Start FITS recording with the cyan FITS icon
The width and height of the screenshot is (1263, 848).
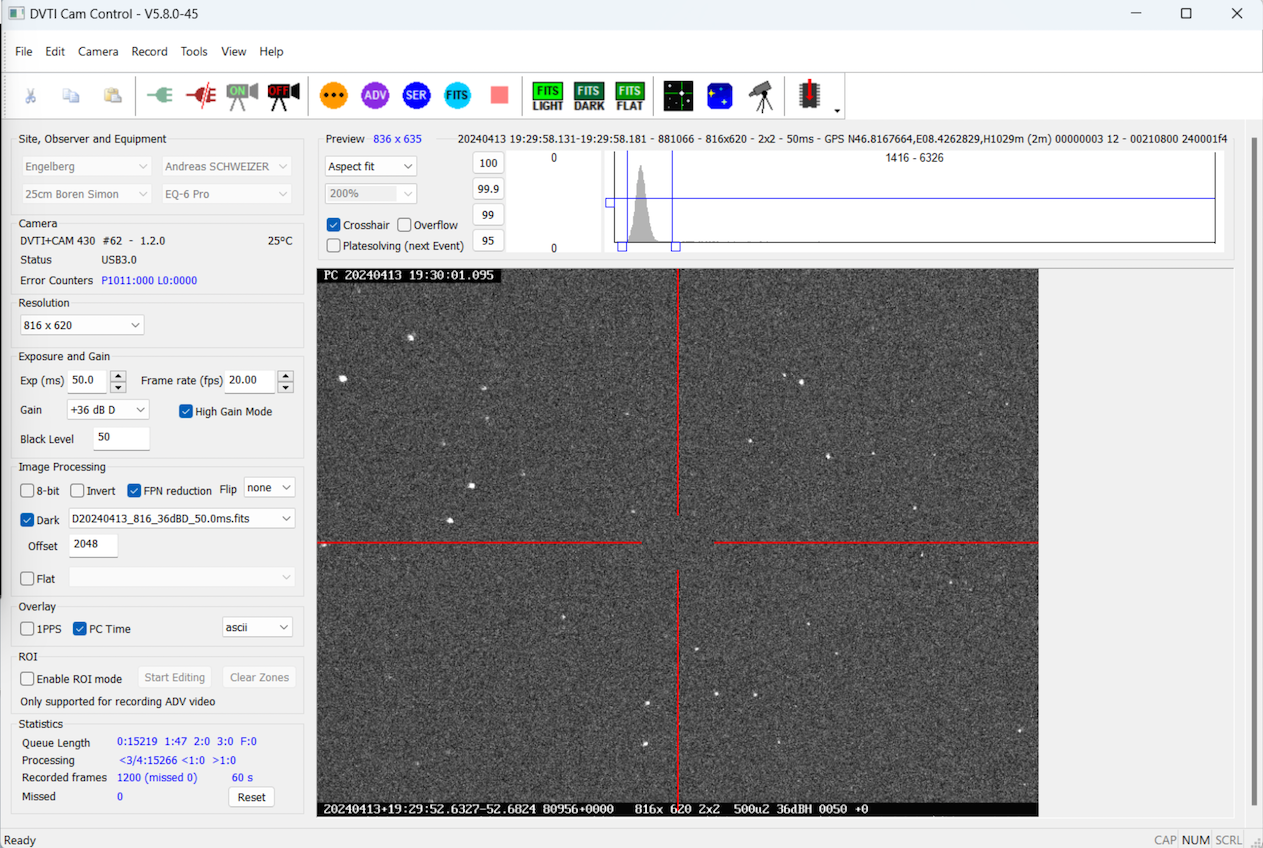point(457,96)
